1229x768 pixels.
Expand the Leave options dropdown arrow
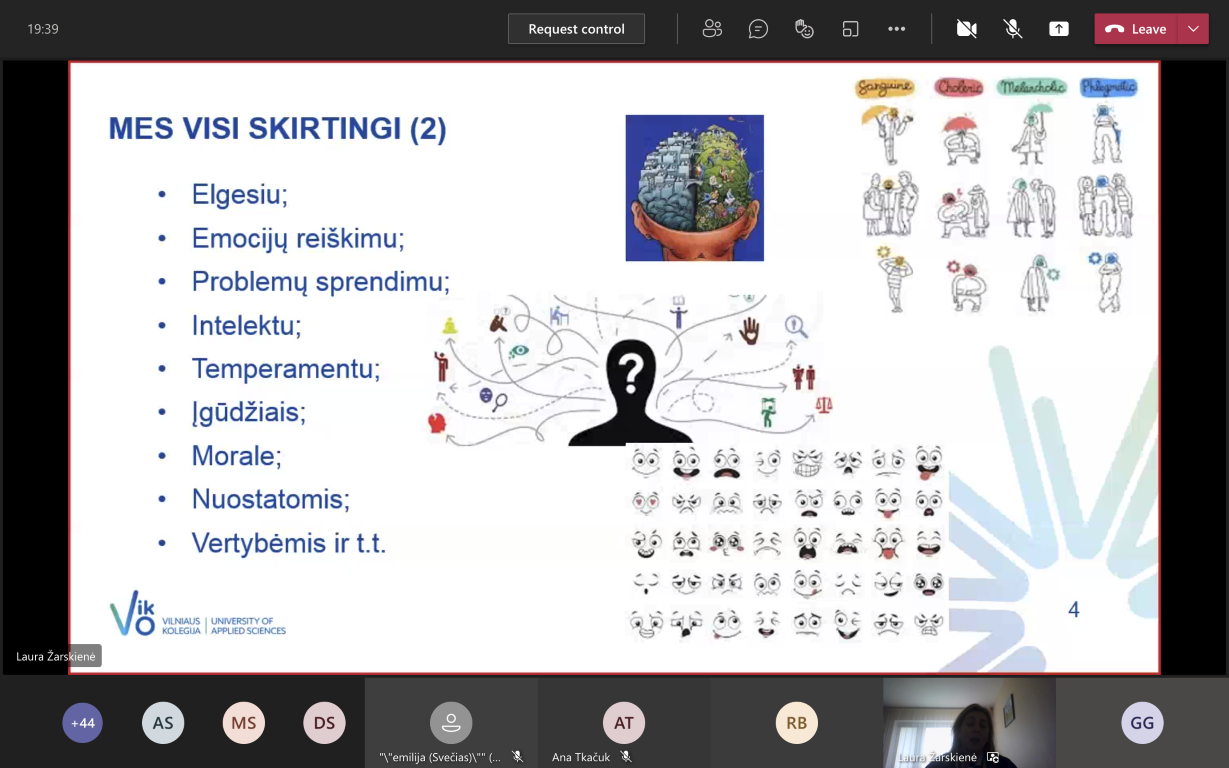point(1193,29)
